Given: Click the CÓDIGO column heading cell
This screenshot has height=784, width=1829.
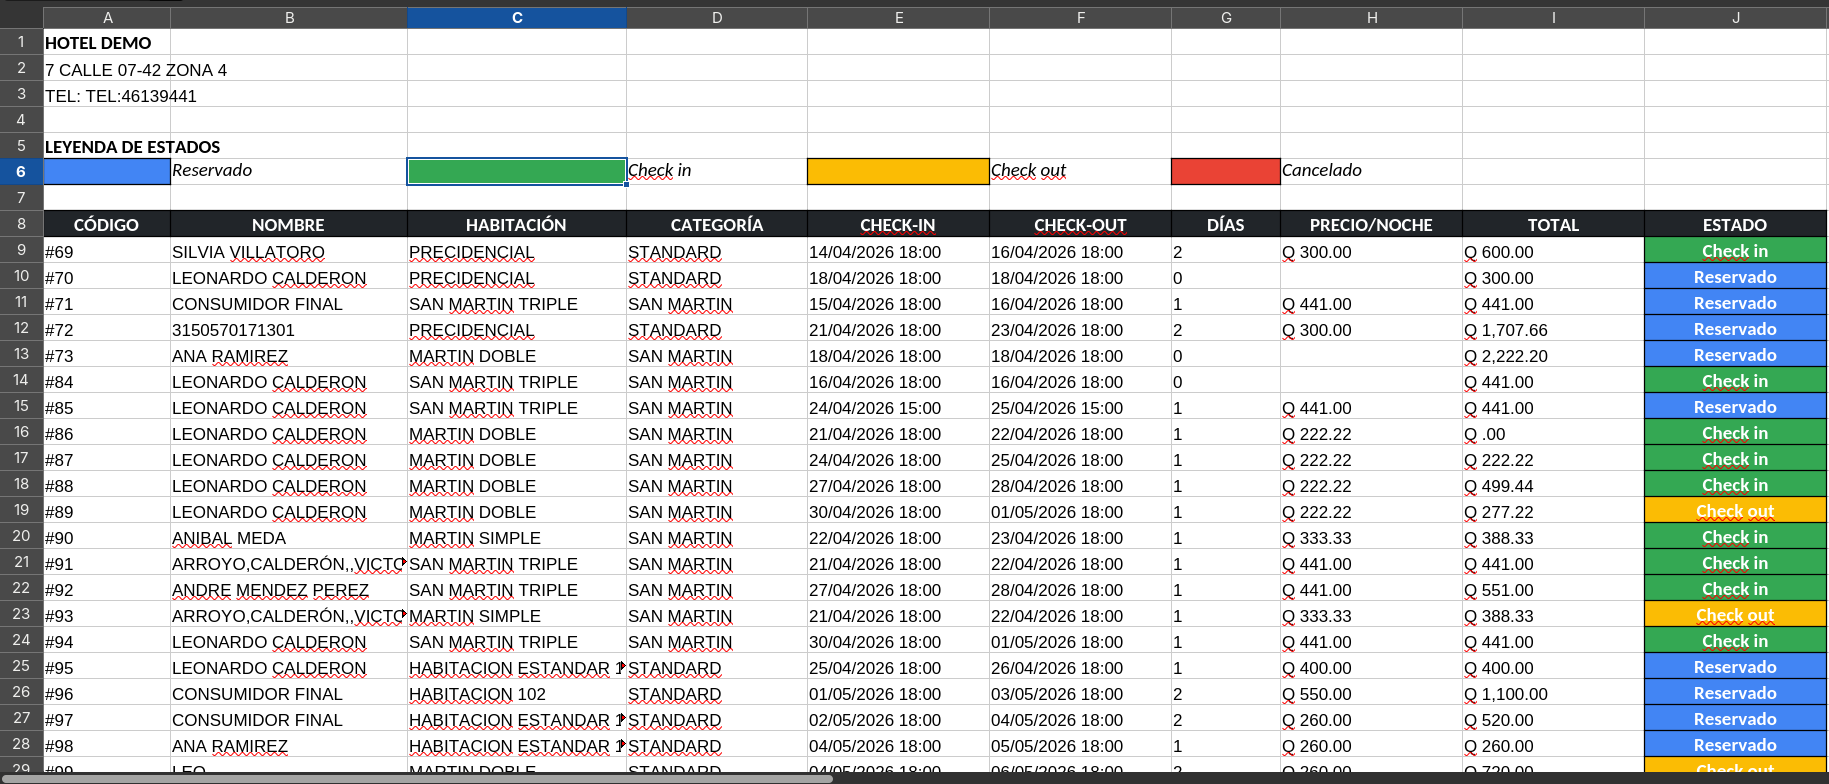Looking at the screenshot, I should 107,225.
